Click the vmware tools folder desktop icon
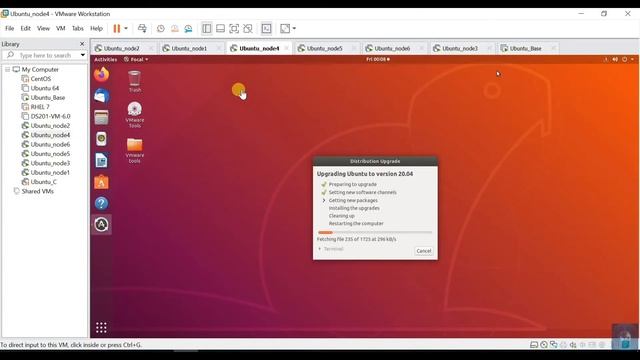Screen dimensions: 640x360 pyautogui.click(x=135, y=151)
